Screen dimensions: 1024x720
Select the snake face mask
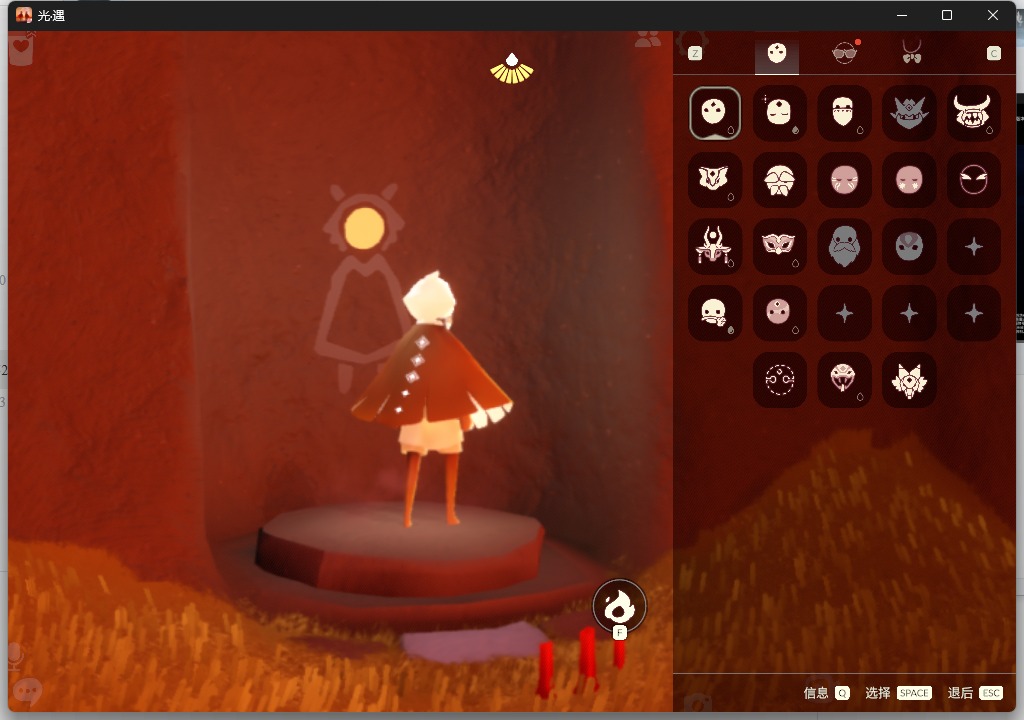pos(845,380)
